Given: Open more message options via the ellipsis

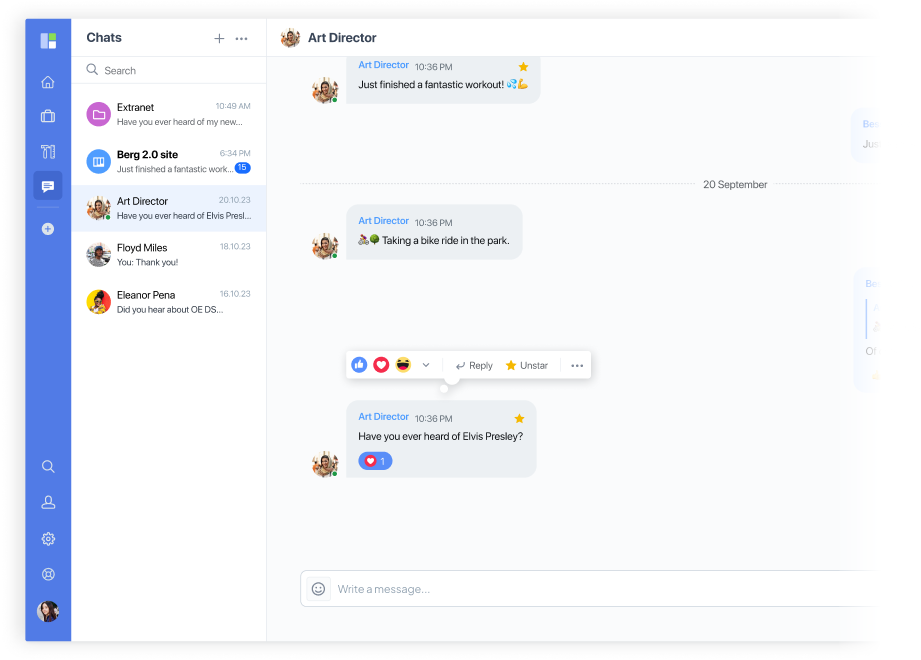Looking at the screenshot, I should pos(576,364).
